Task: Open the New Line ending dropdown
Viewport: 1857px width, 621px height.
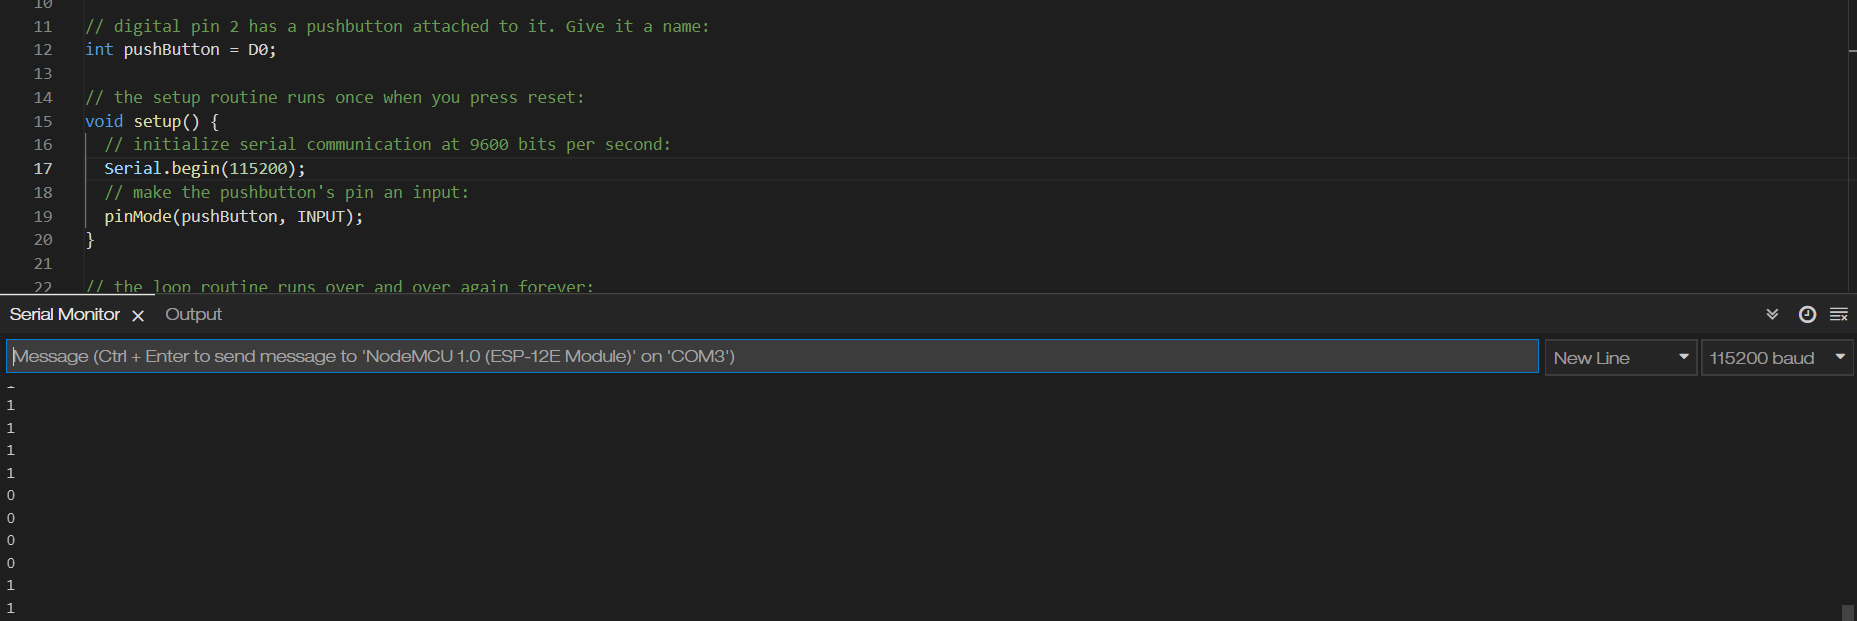Action: coord(1620,357)
